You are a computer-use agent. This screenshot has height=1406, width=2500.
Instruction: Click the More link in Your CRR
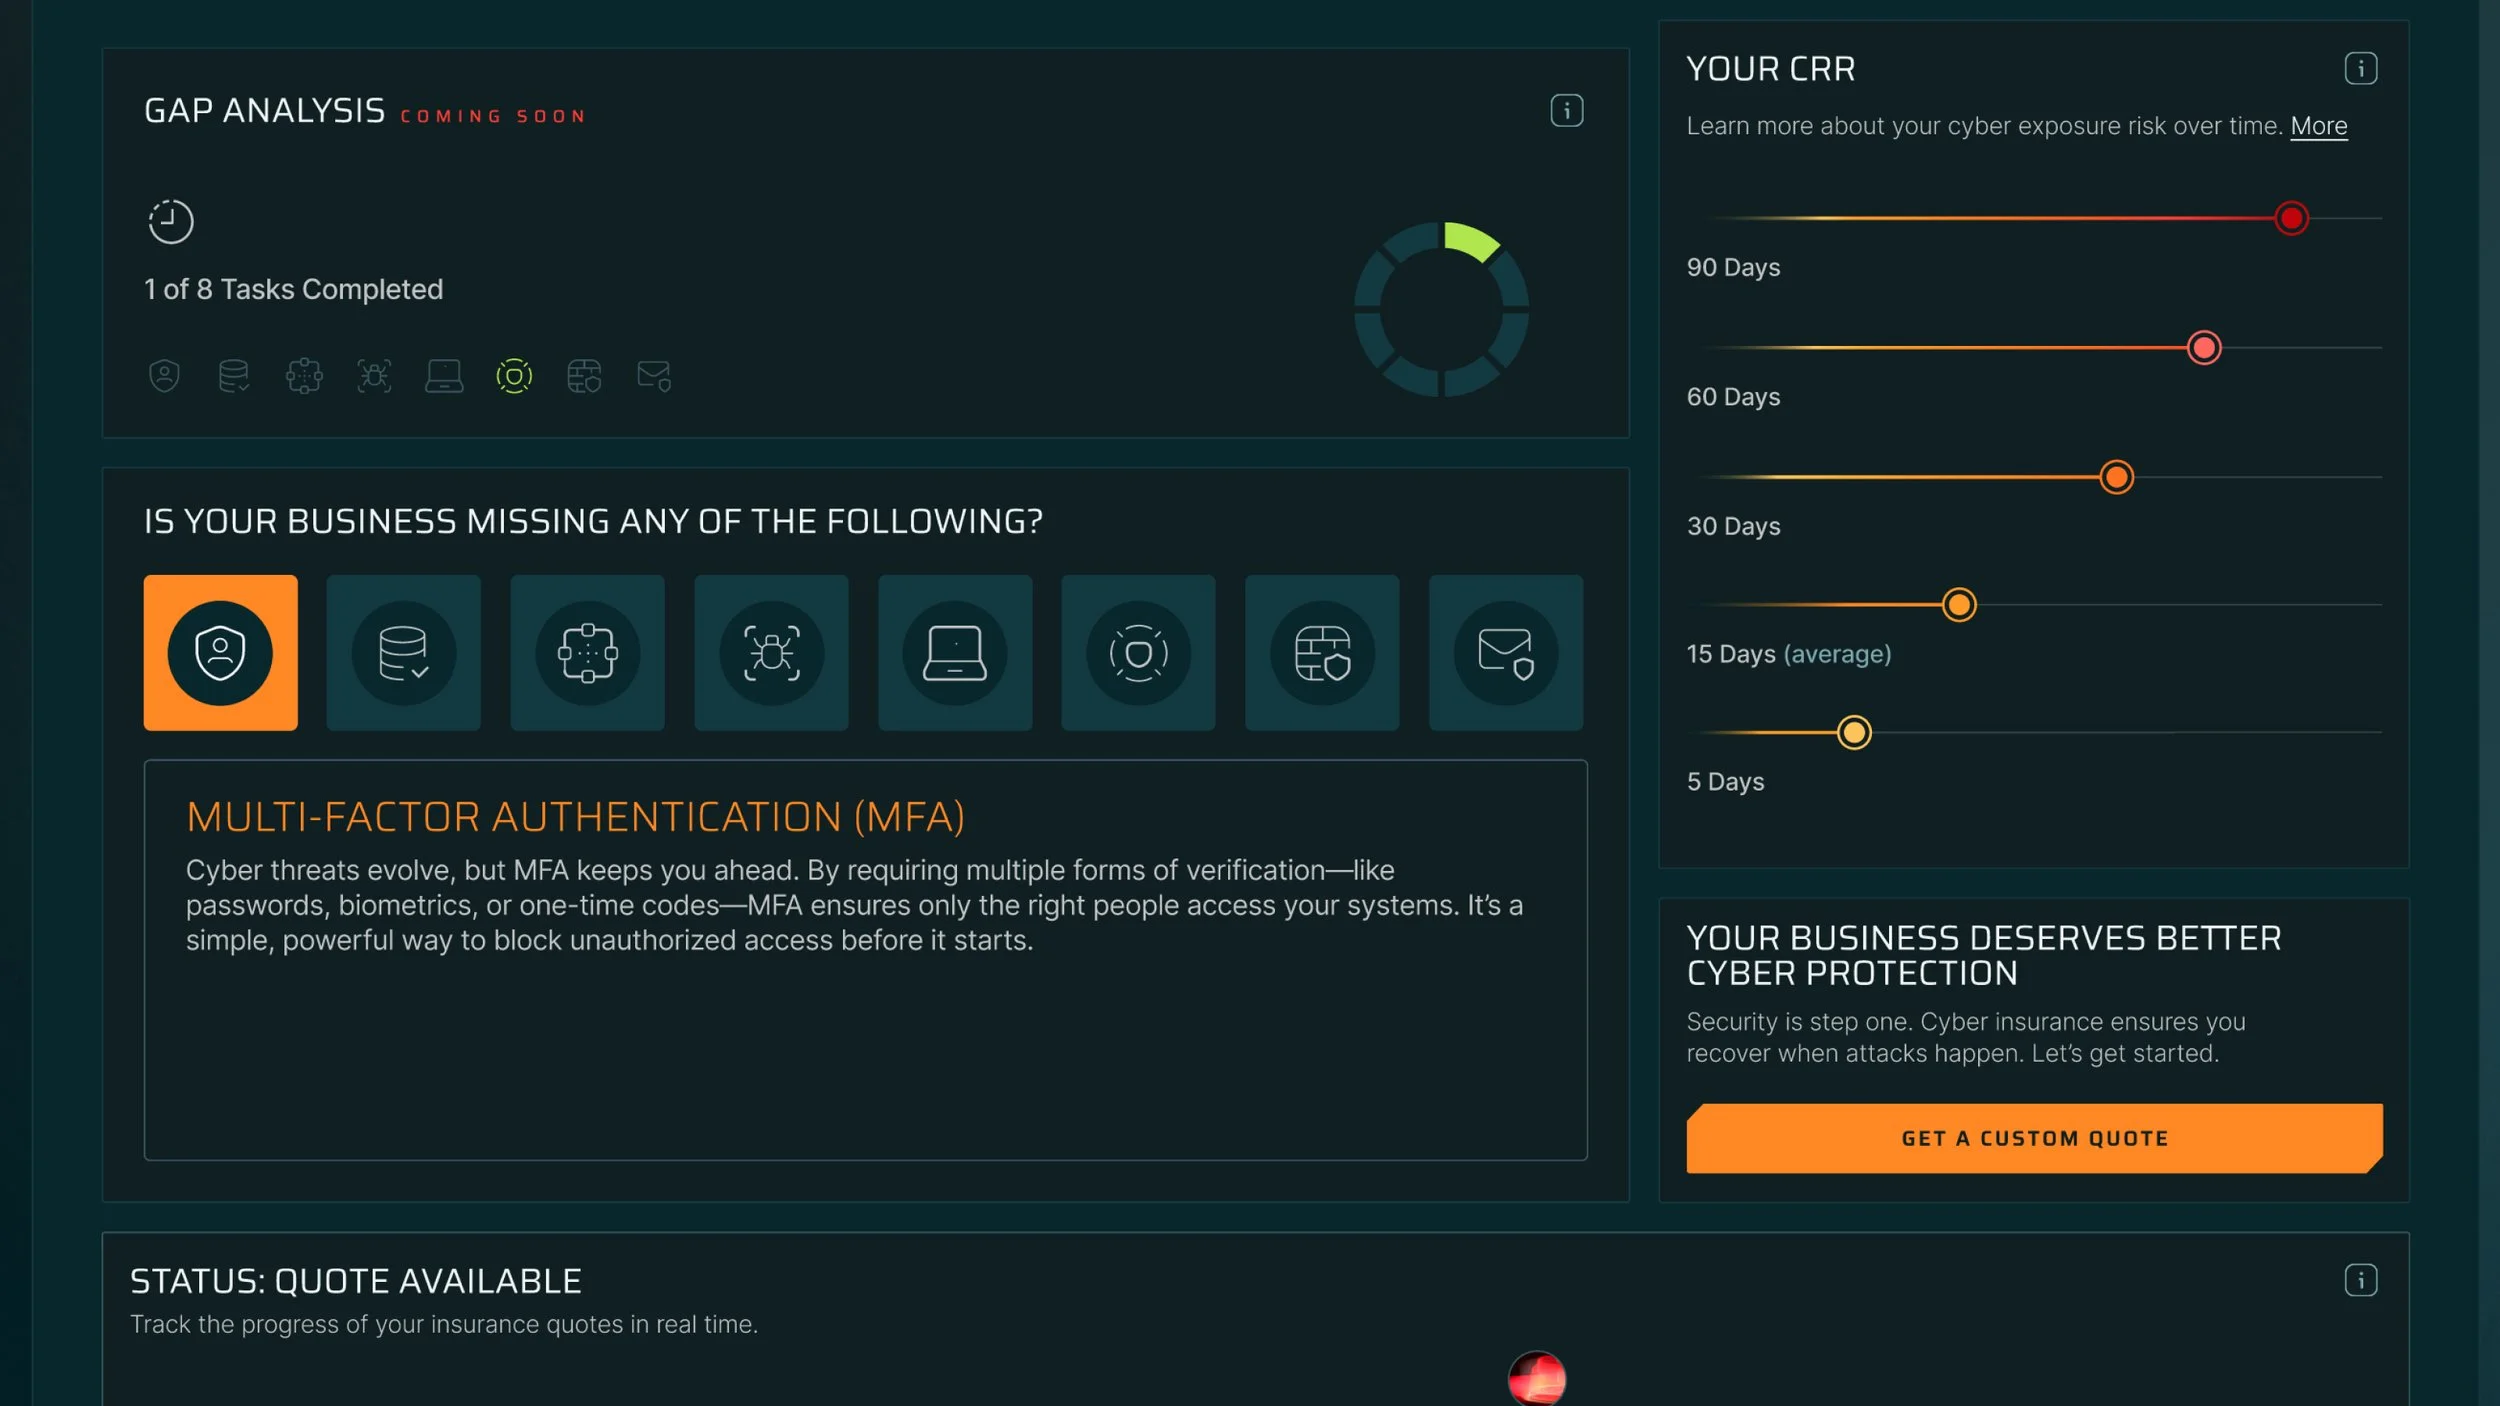point(2318,126)
